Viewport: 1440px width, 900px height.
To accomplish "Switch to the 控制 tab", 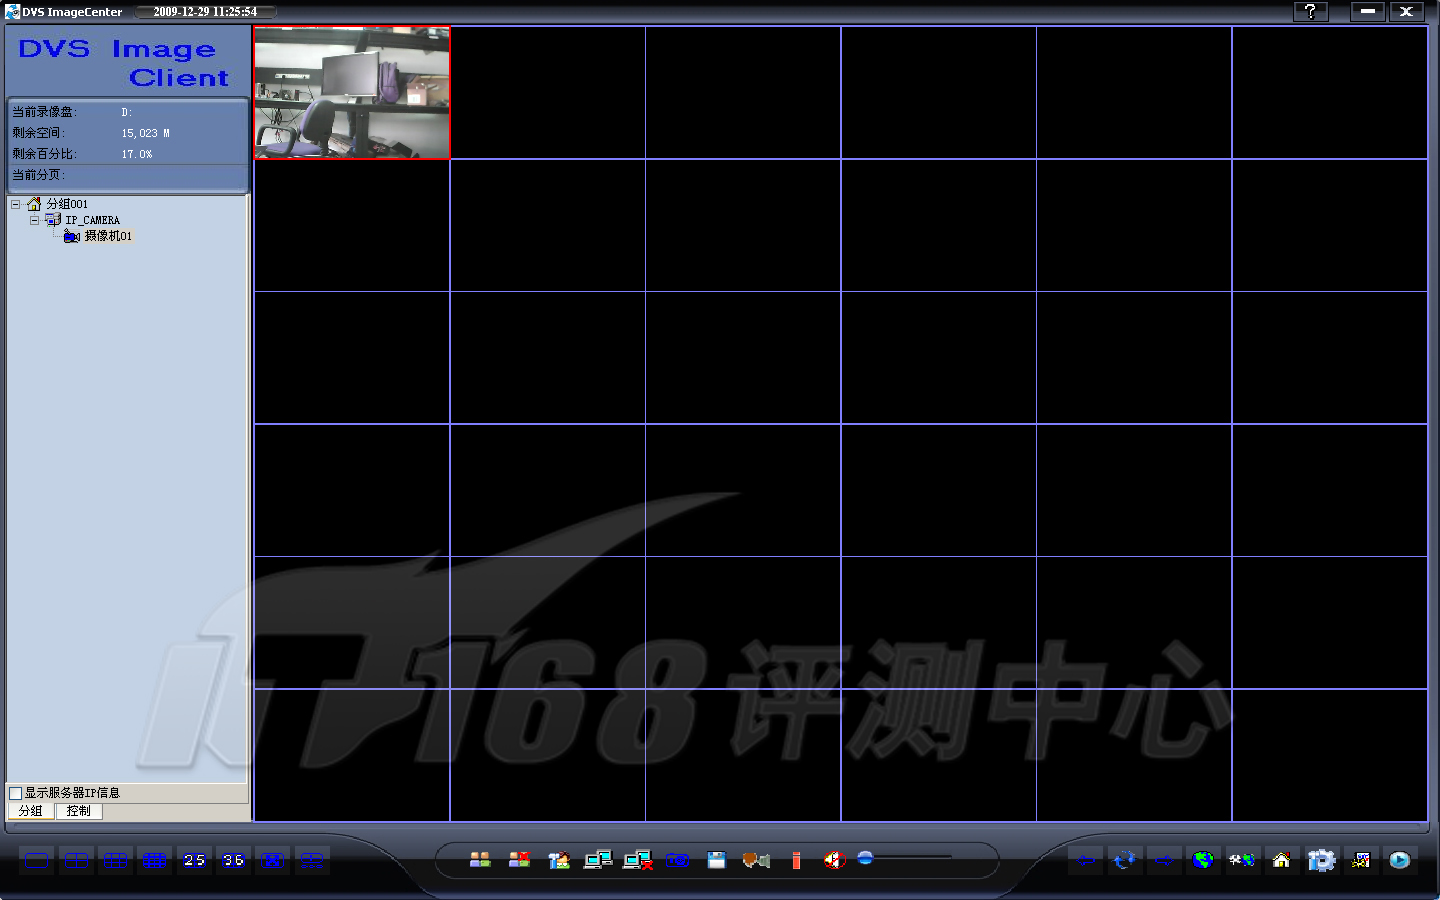I will click(78, 811).
